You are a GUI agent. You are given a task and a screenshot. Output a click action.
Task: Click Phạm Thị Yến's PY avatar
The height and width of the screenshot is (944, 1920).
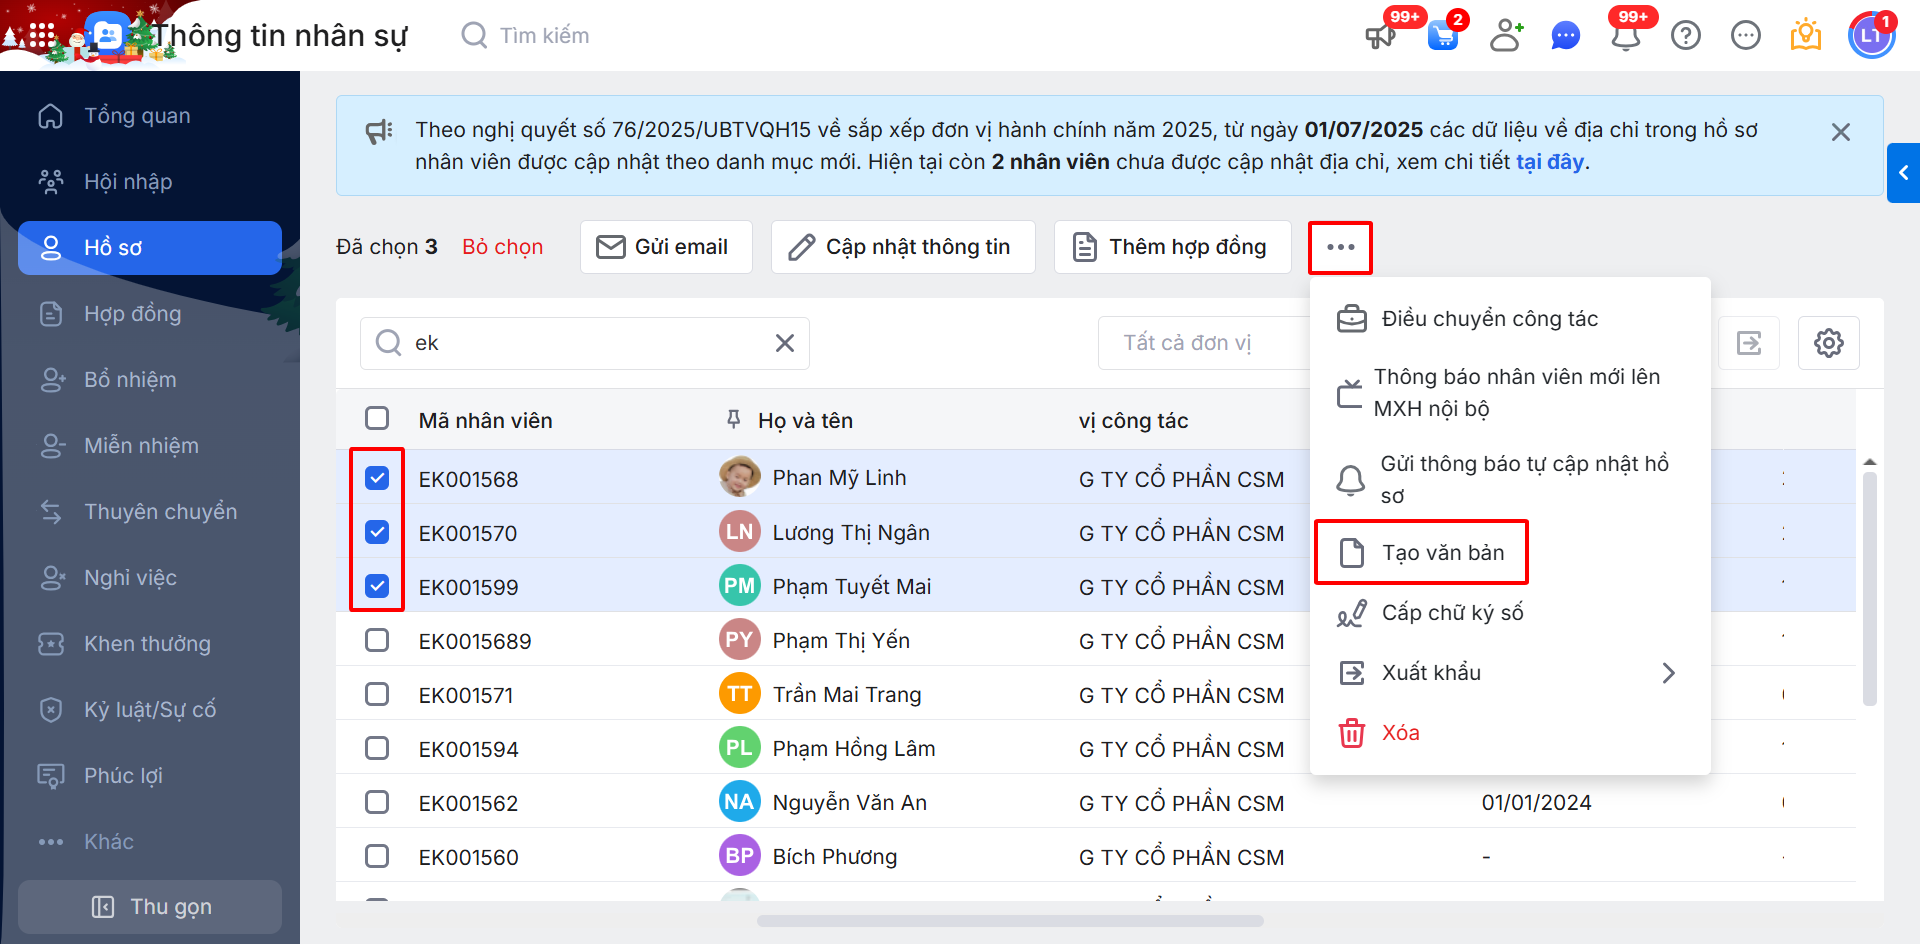[x=740, y=640]
